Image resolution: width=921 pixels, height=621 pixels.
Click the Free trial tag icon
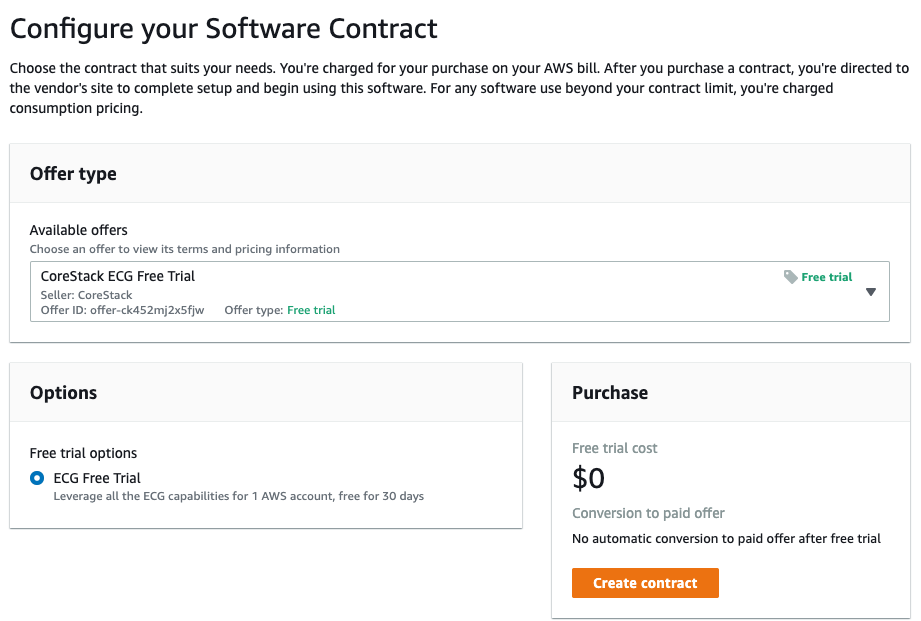[791, 277]
